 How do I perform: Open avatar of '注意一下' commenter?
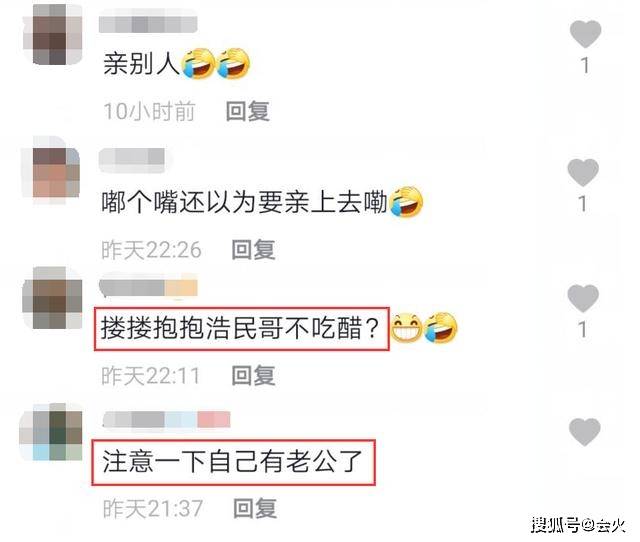pos(51,432)
